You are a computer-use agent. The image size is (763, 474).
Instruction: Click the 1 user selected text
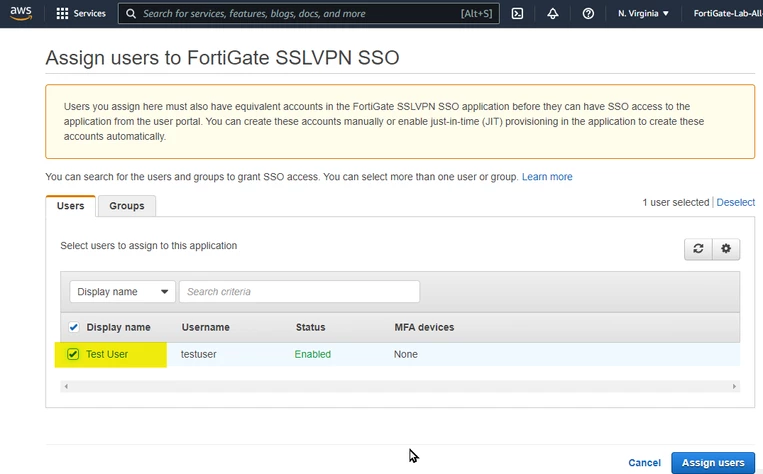pos(675,202)
